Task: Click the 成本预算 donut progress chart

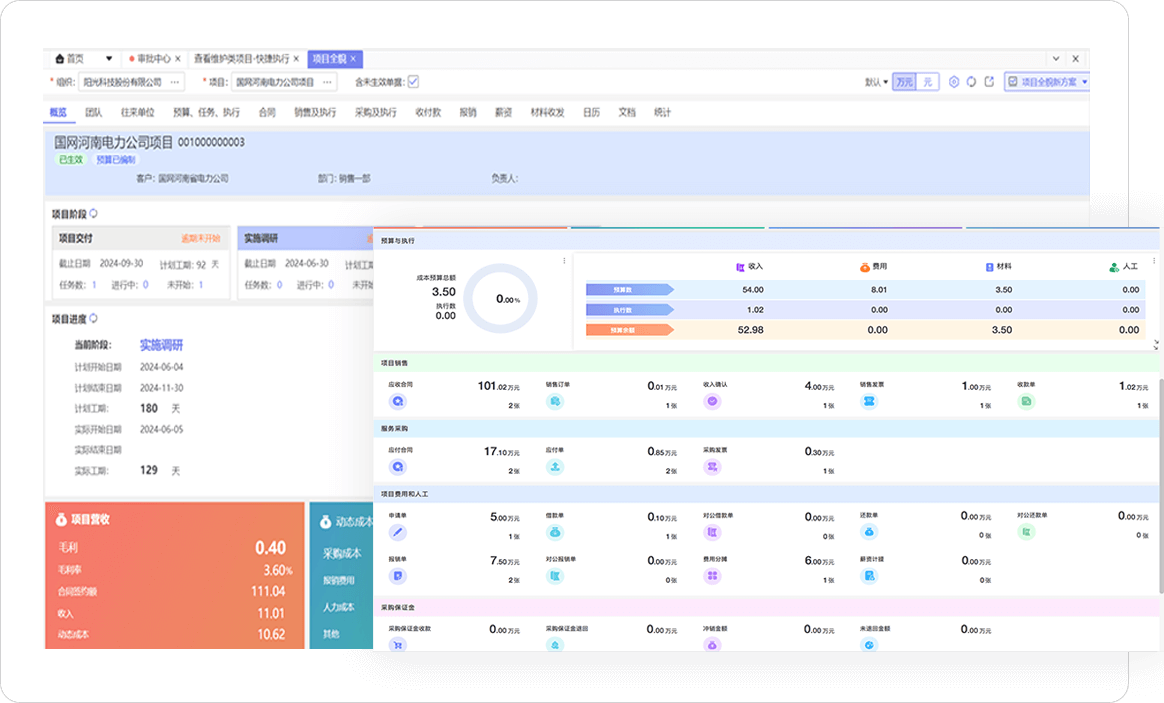Action: (x=501, y=299)
